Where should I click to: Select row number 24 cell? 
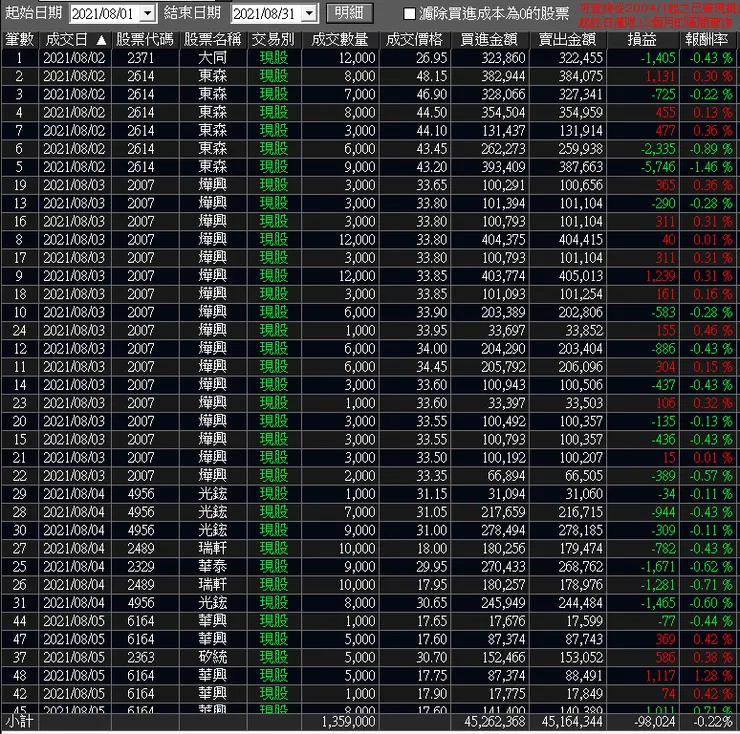[x=19, y=330]
